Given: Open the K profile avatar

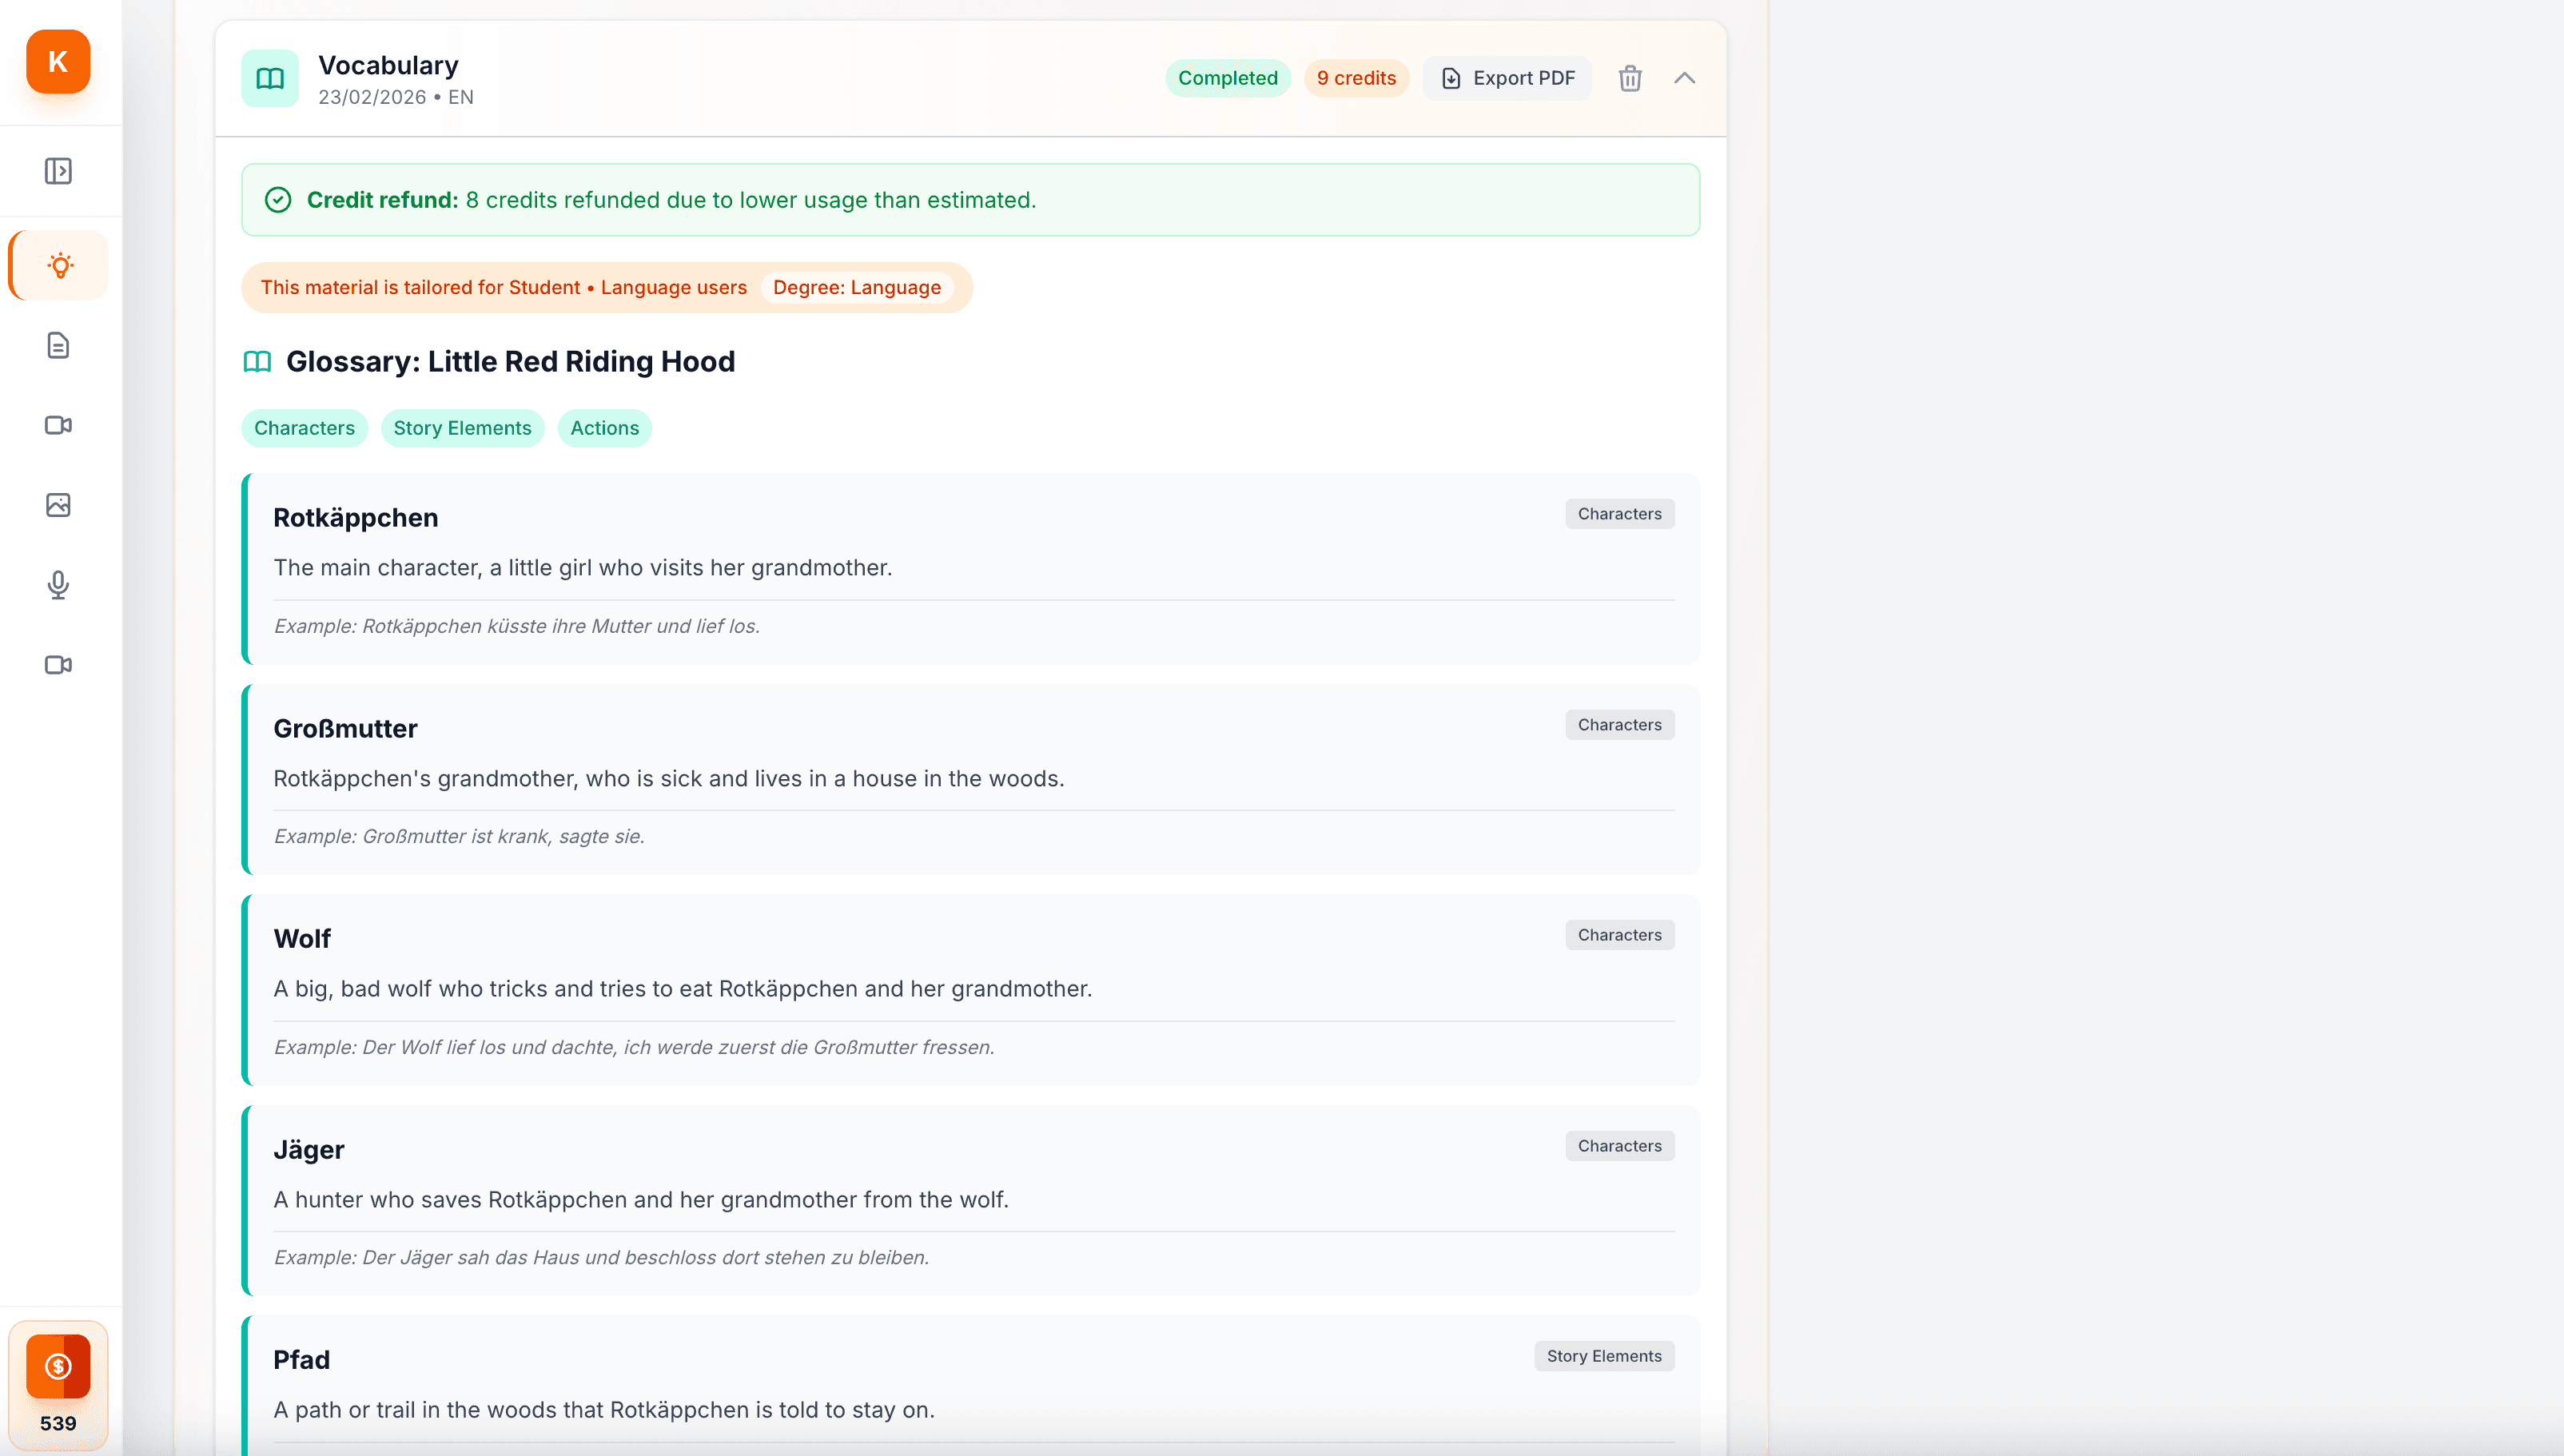Looking at the screenshot, I should (x=57, y=62).
